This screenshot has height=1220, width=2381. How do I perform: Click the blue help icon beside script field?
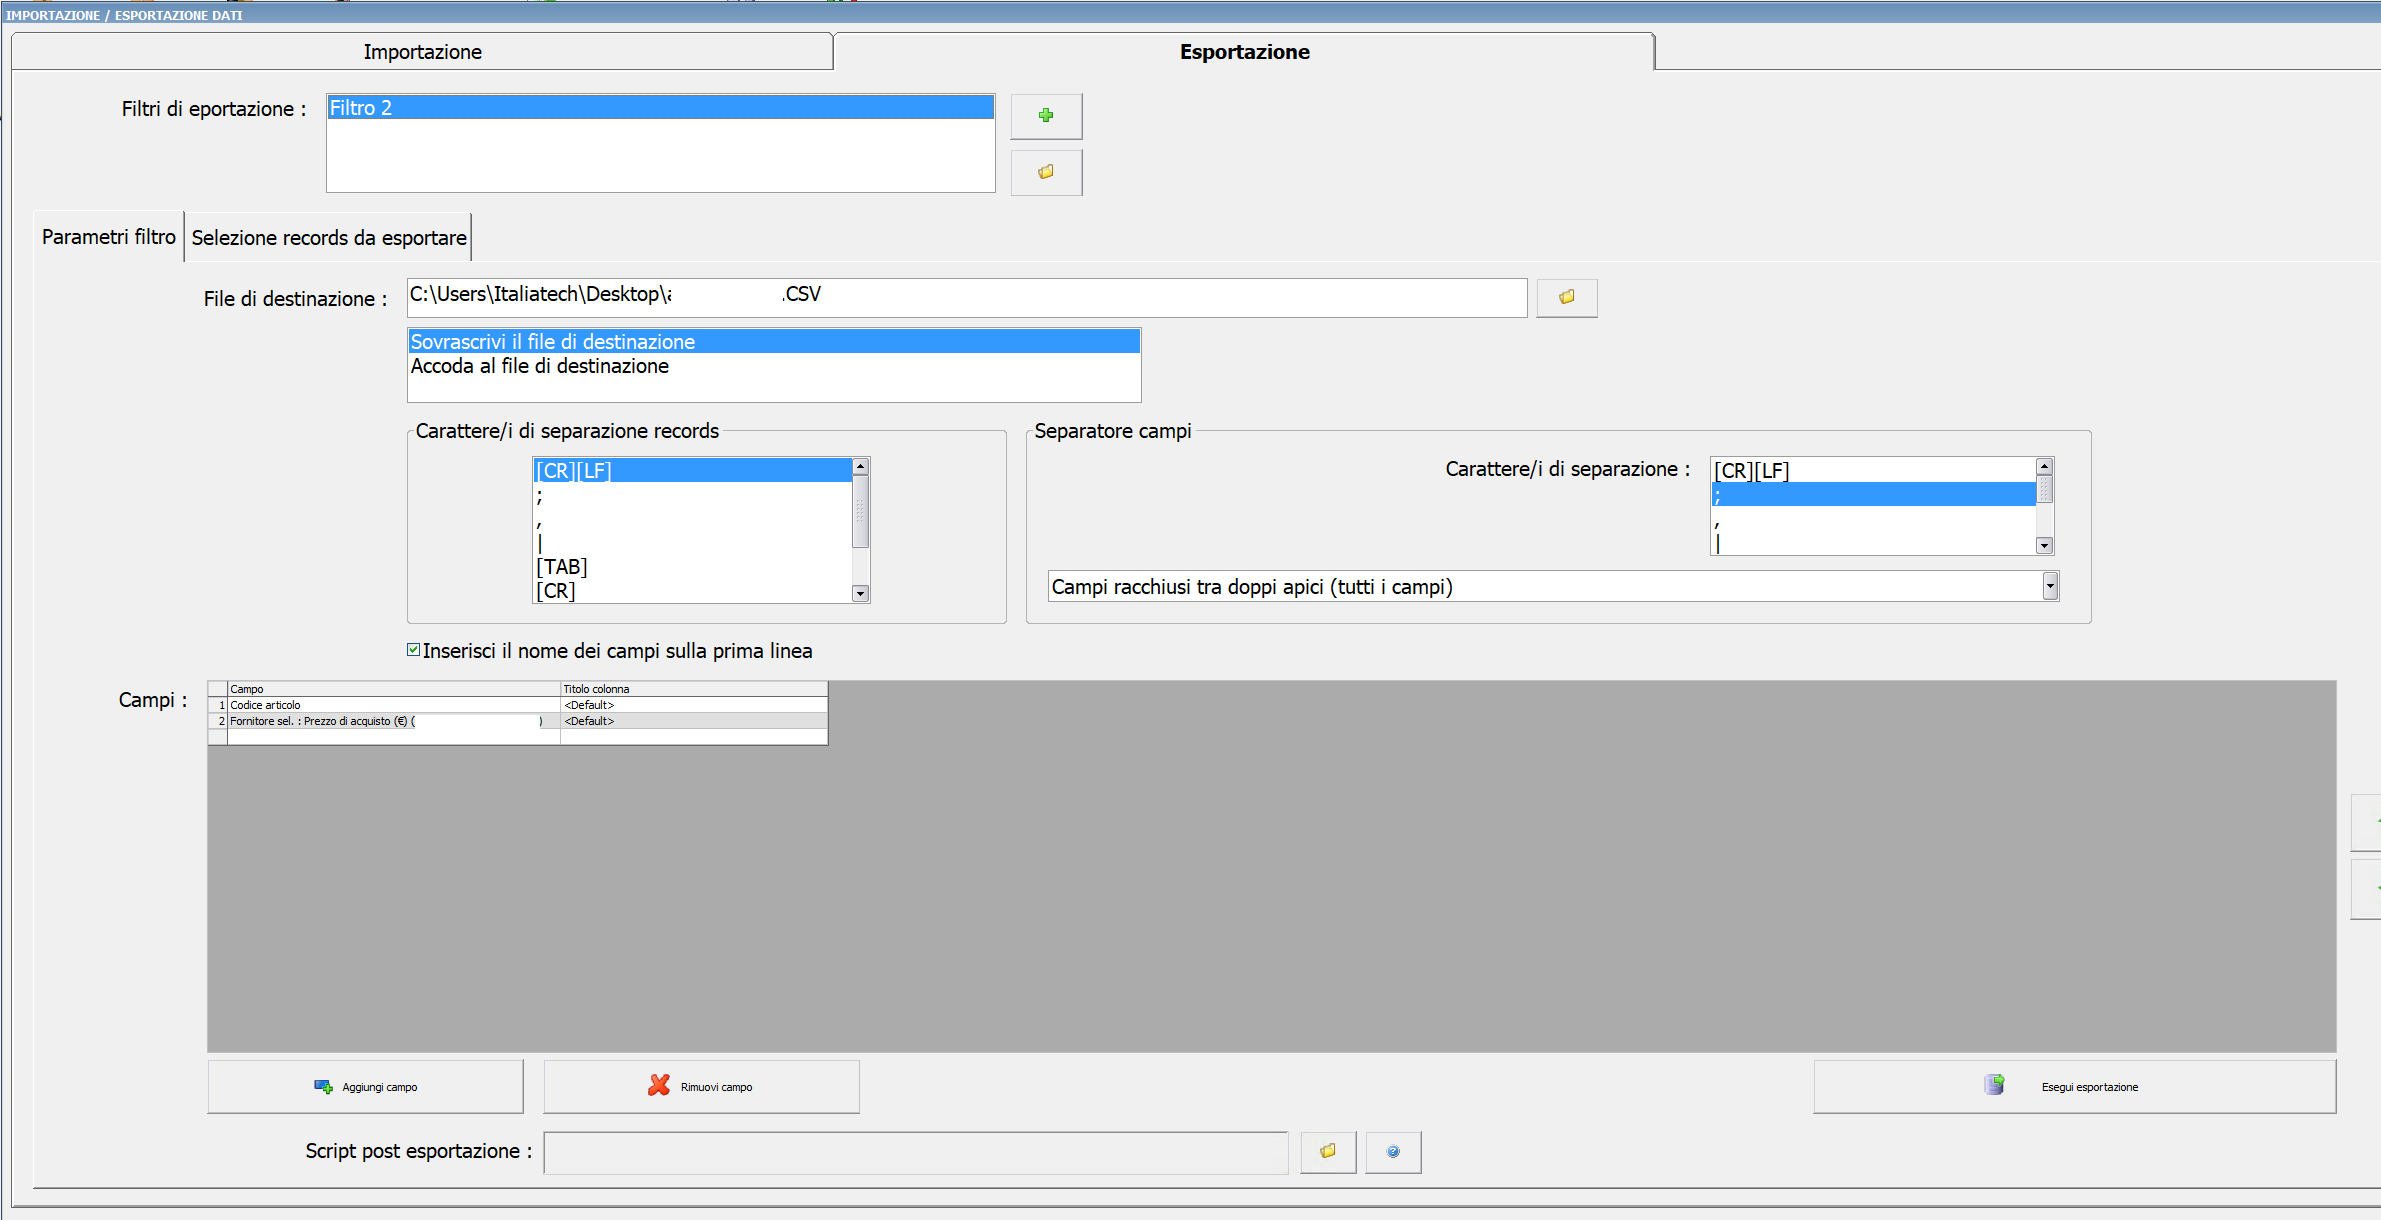(x=1393, y=1151)
